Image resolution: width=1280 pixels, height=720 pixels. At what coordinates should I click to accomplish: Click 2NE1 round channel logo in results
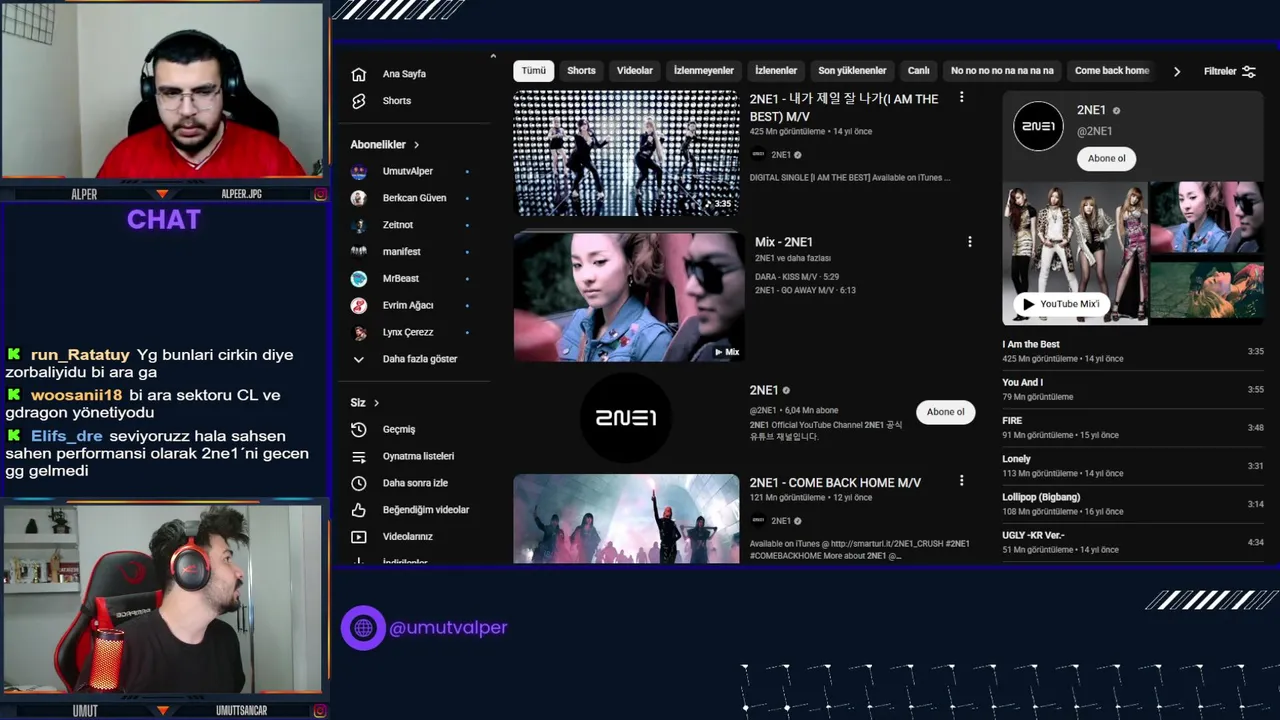[627, 418]
